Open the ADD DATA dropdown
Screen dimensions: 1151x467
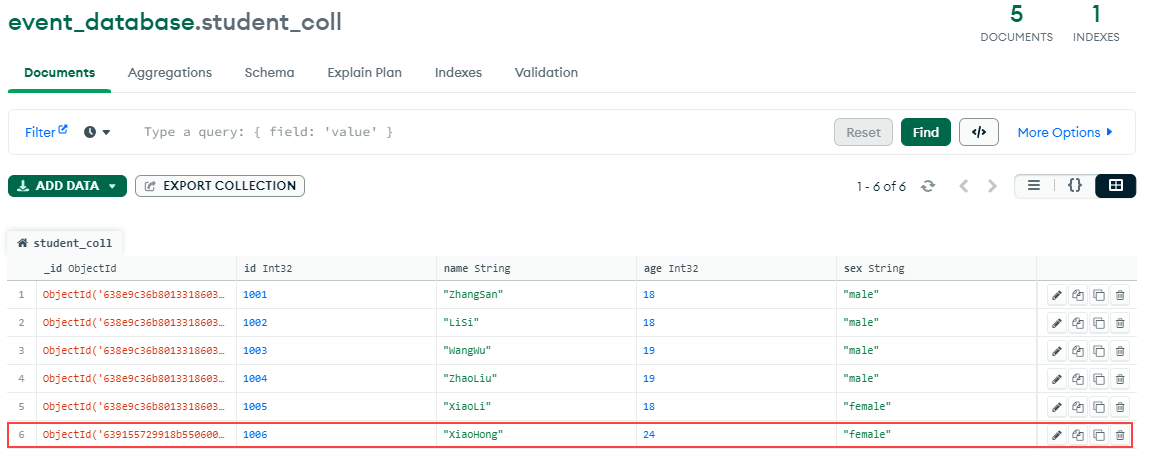point(67,186)
